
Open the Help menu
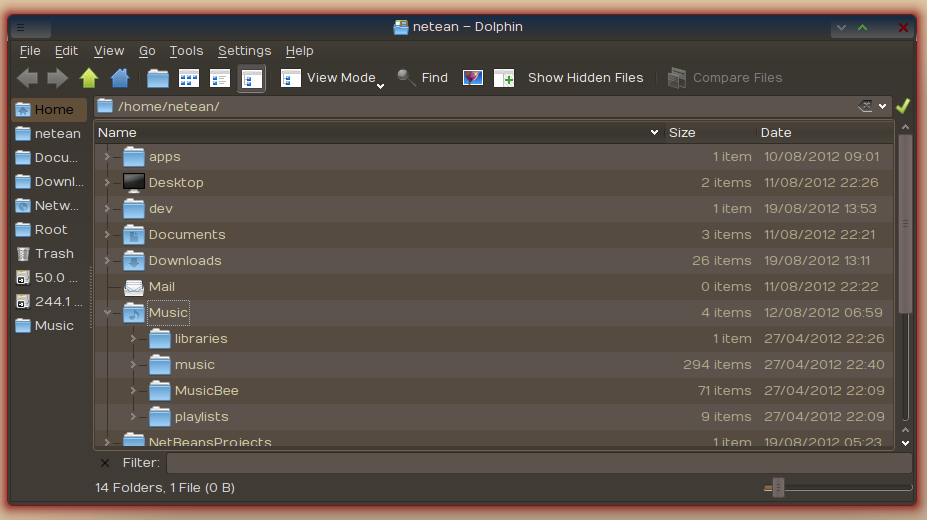[x=299, y=51]
